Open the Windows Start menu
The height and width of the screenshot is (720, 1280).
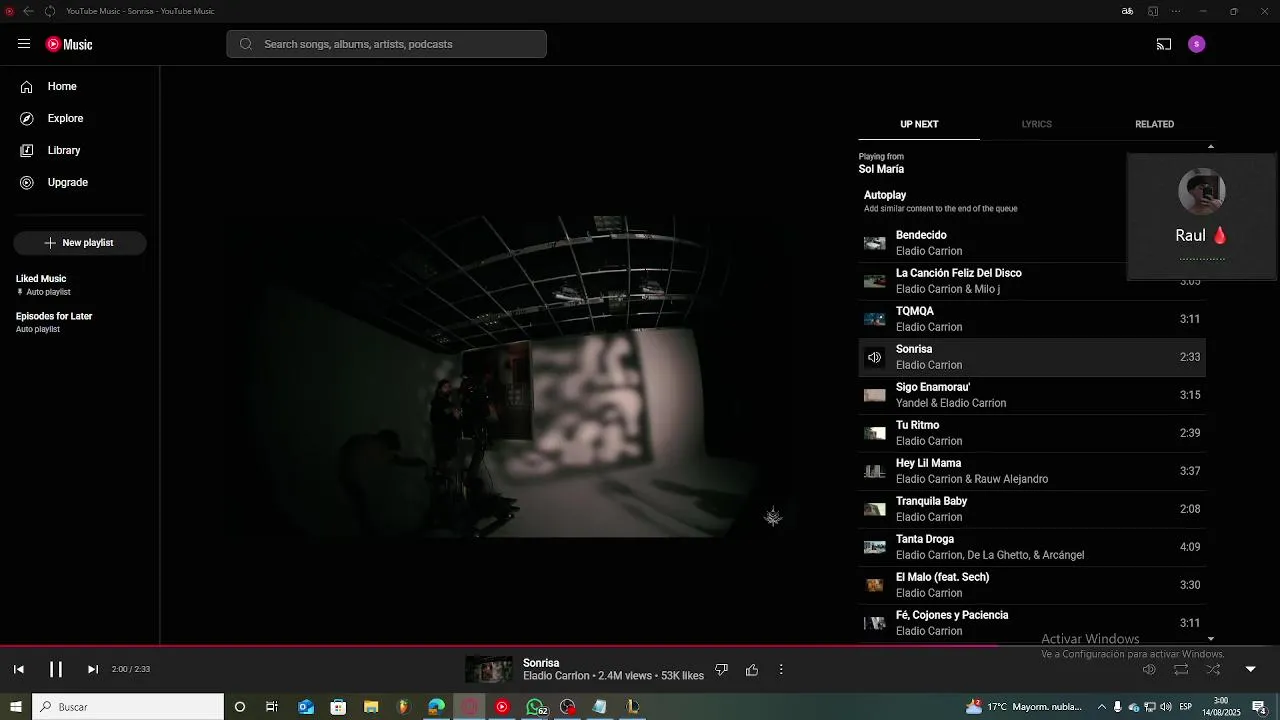tap(16, 707)
